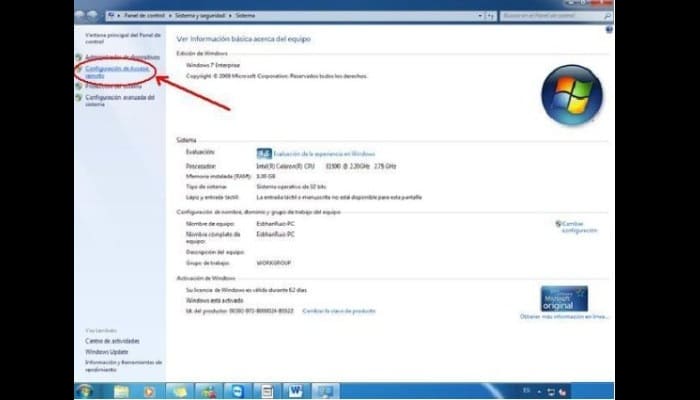
Task: Click the installed RAM value
Action: pos(266,176)
